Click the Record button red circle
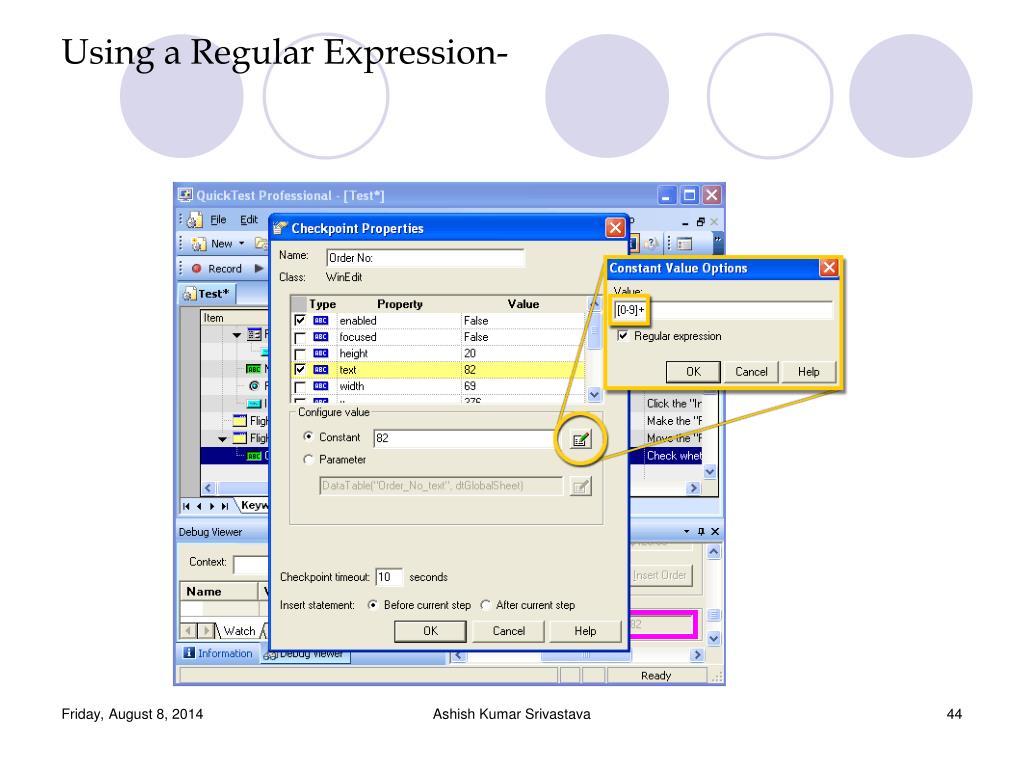Viewport: 1024px width, 768px height. point(197,268)
